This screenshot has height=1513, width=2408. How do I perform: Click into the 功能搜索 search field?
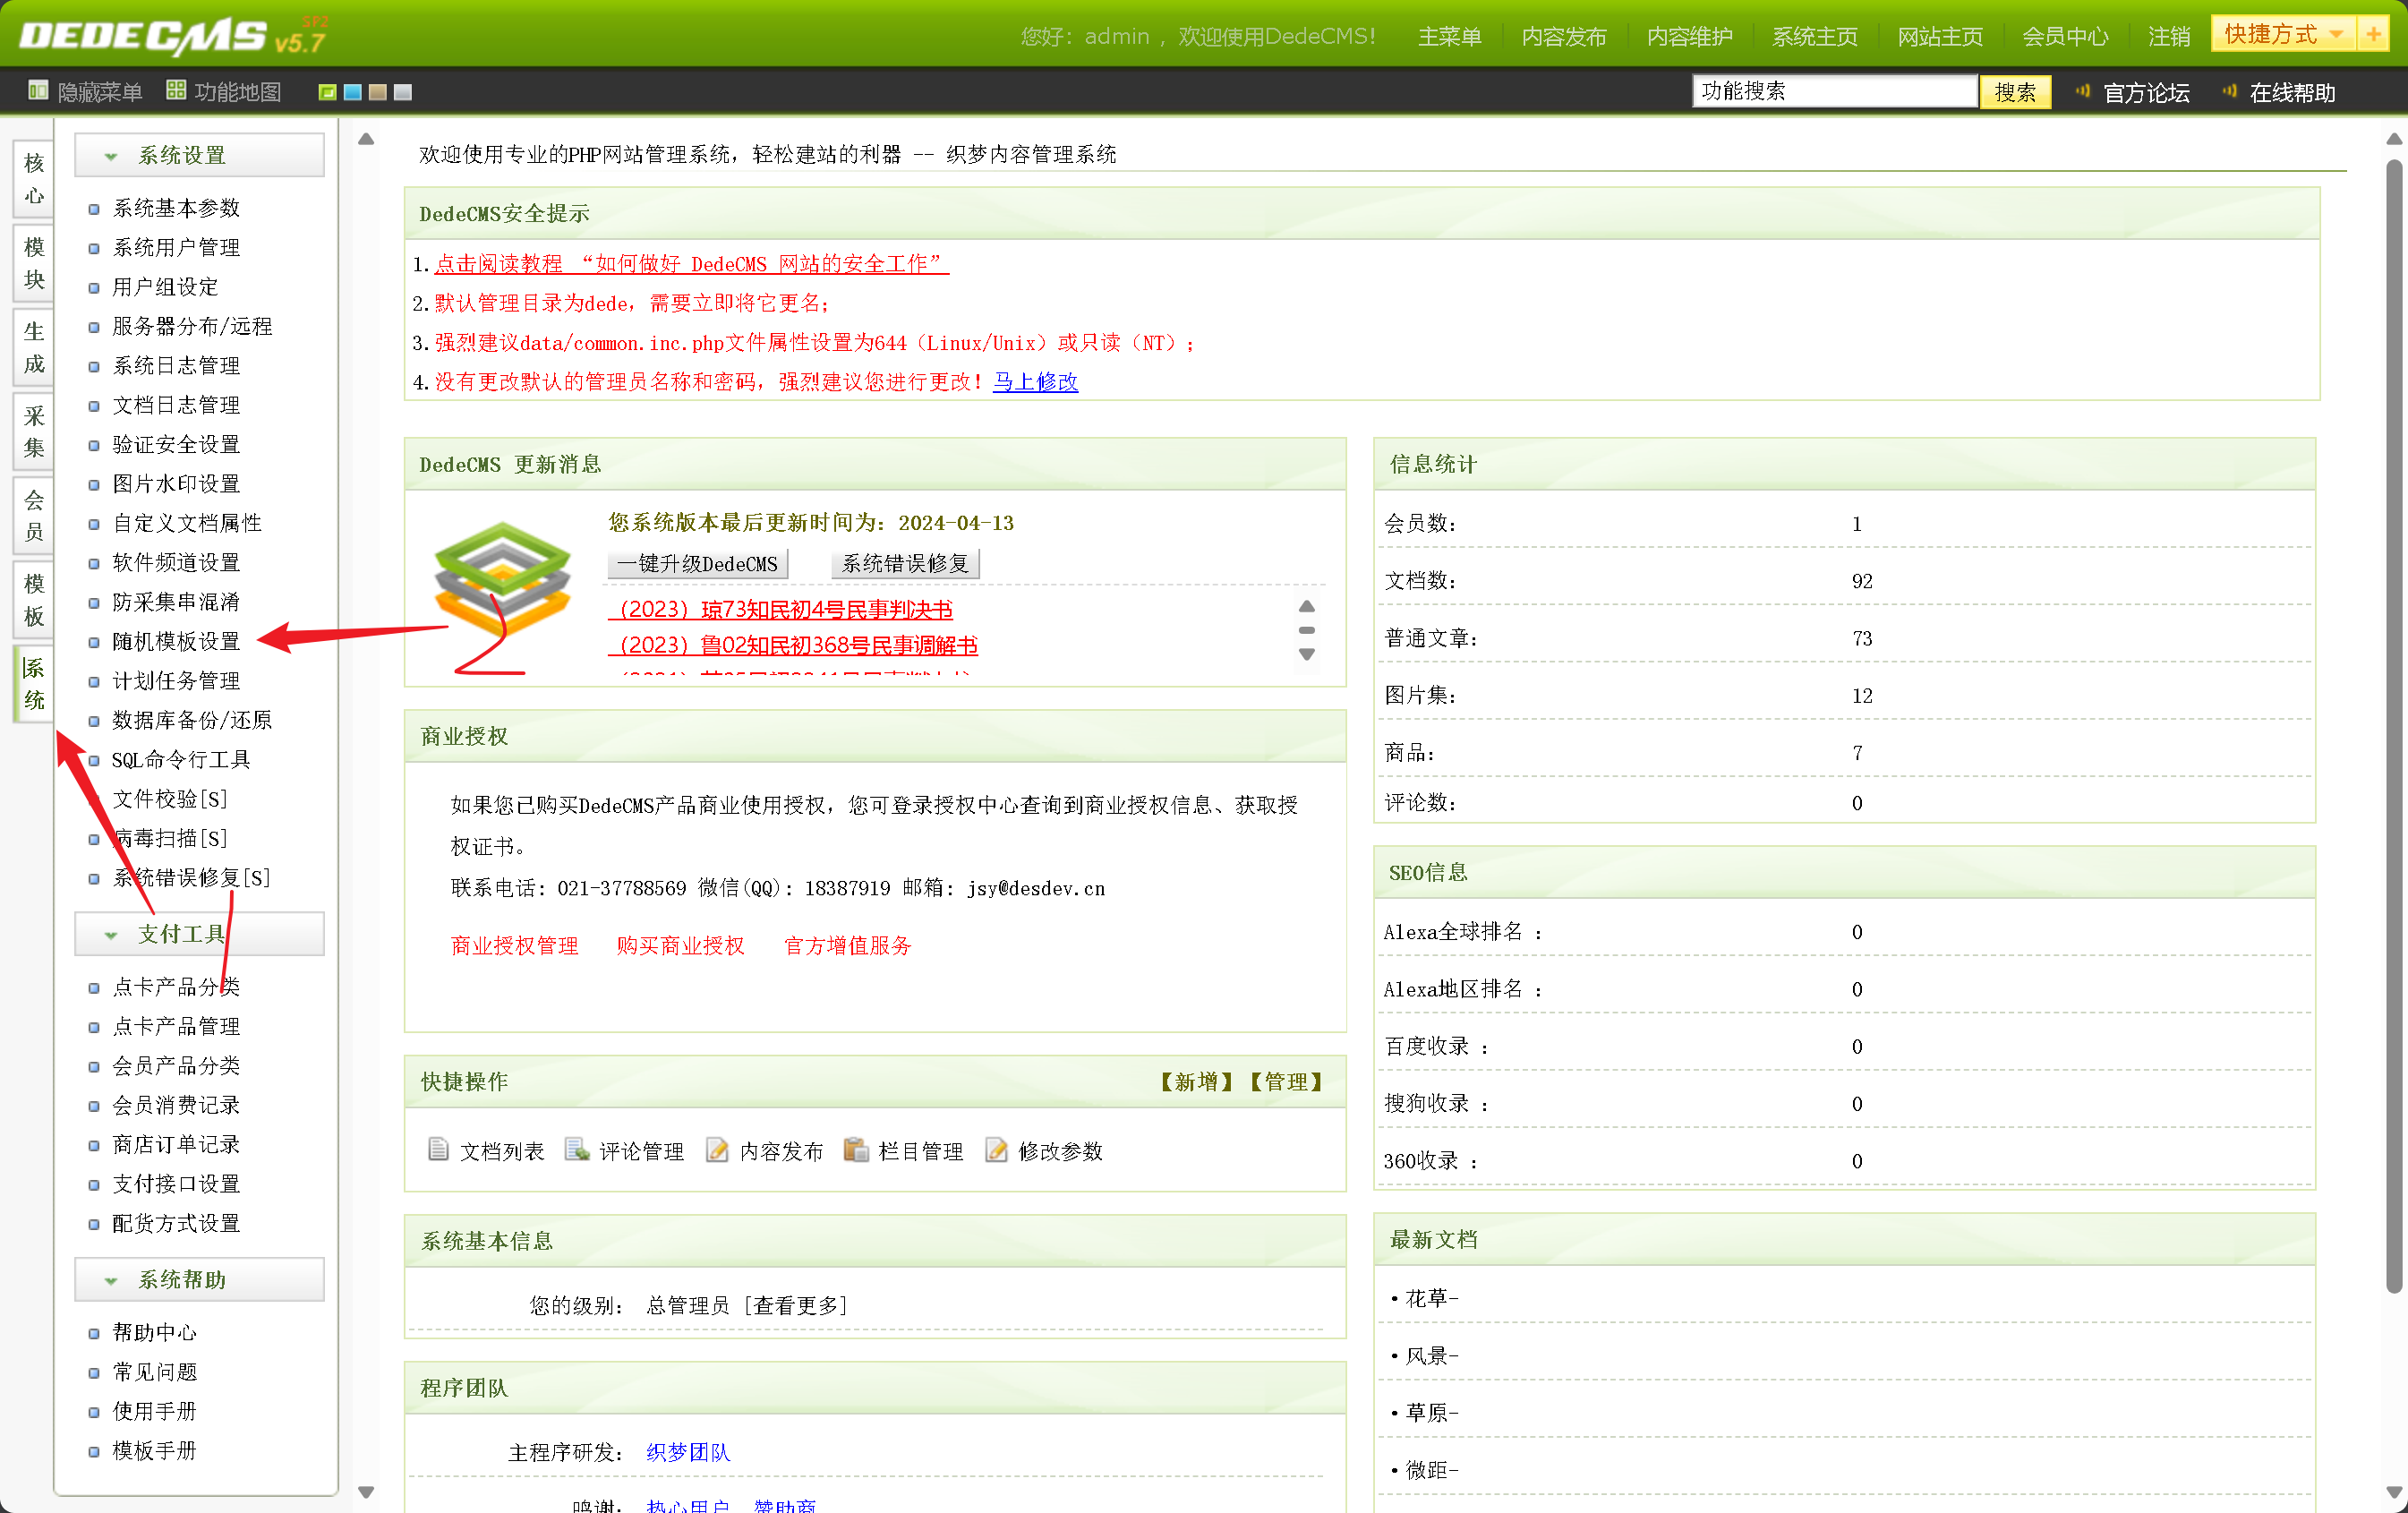coord(1833,91)
